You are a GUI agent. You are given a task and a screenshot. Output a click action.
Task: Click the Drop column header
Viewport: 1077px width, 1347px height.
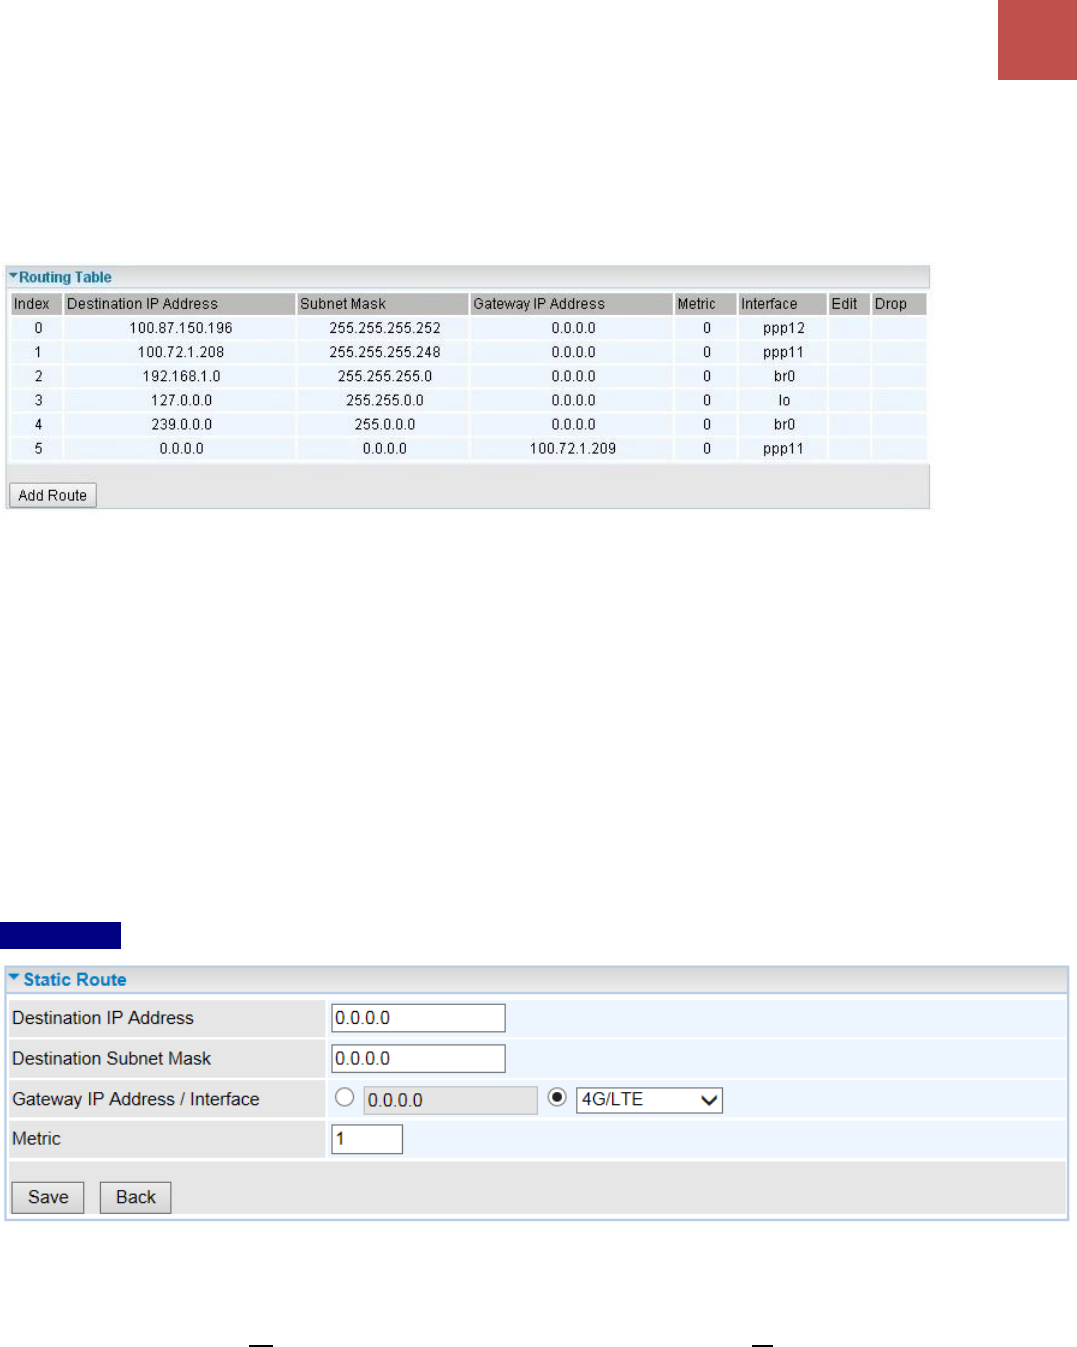pyautogui.click(x=899, y=304)
